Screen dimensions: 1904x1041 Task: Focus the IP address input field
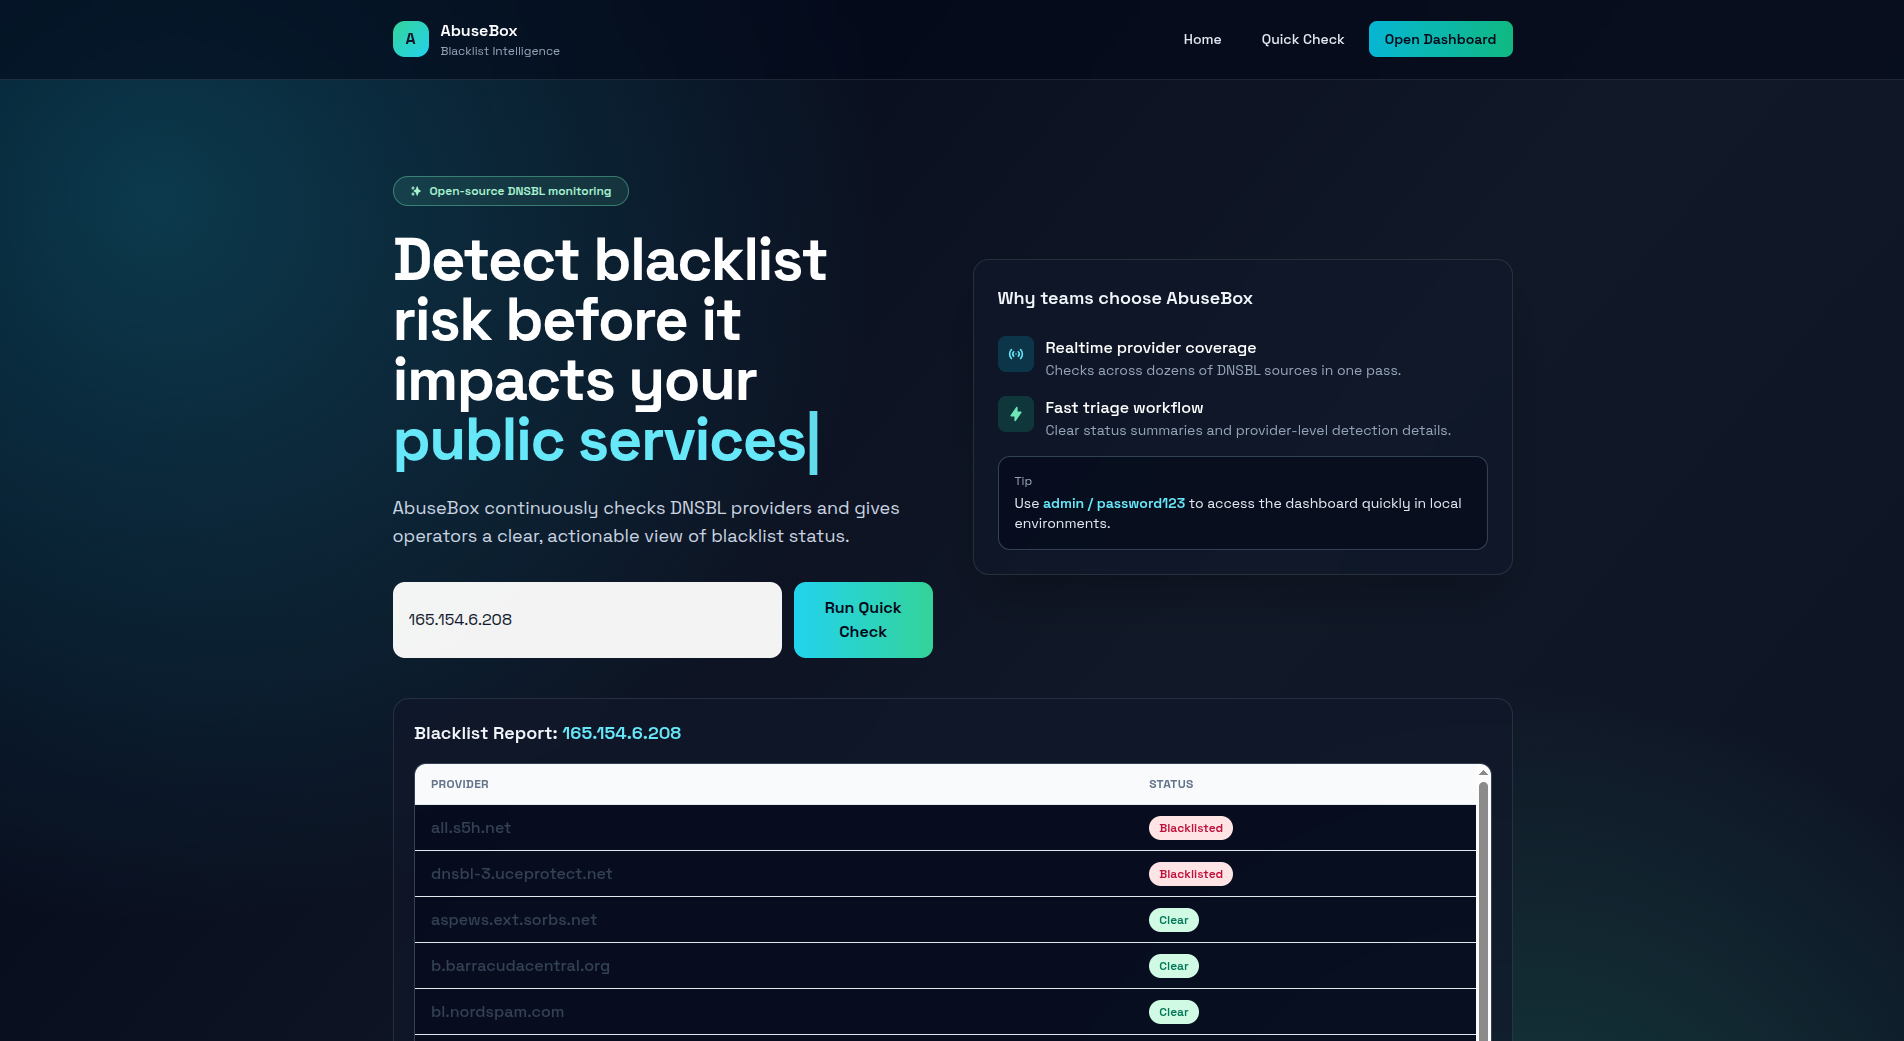(587, 620)
